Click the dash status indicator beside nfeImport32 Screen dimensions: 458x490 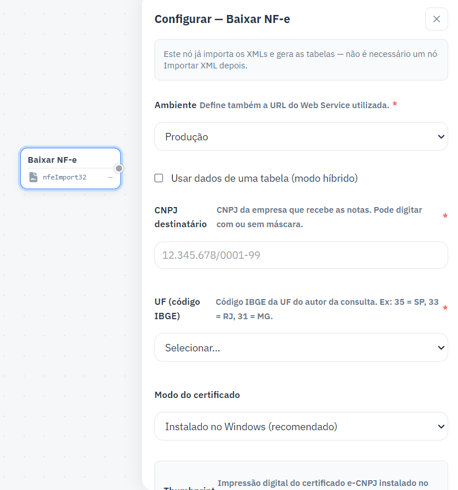110,177
